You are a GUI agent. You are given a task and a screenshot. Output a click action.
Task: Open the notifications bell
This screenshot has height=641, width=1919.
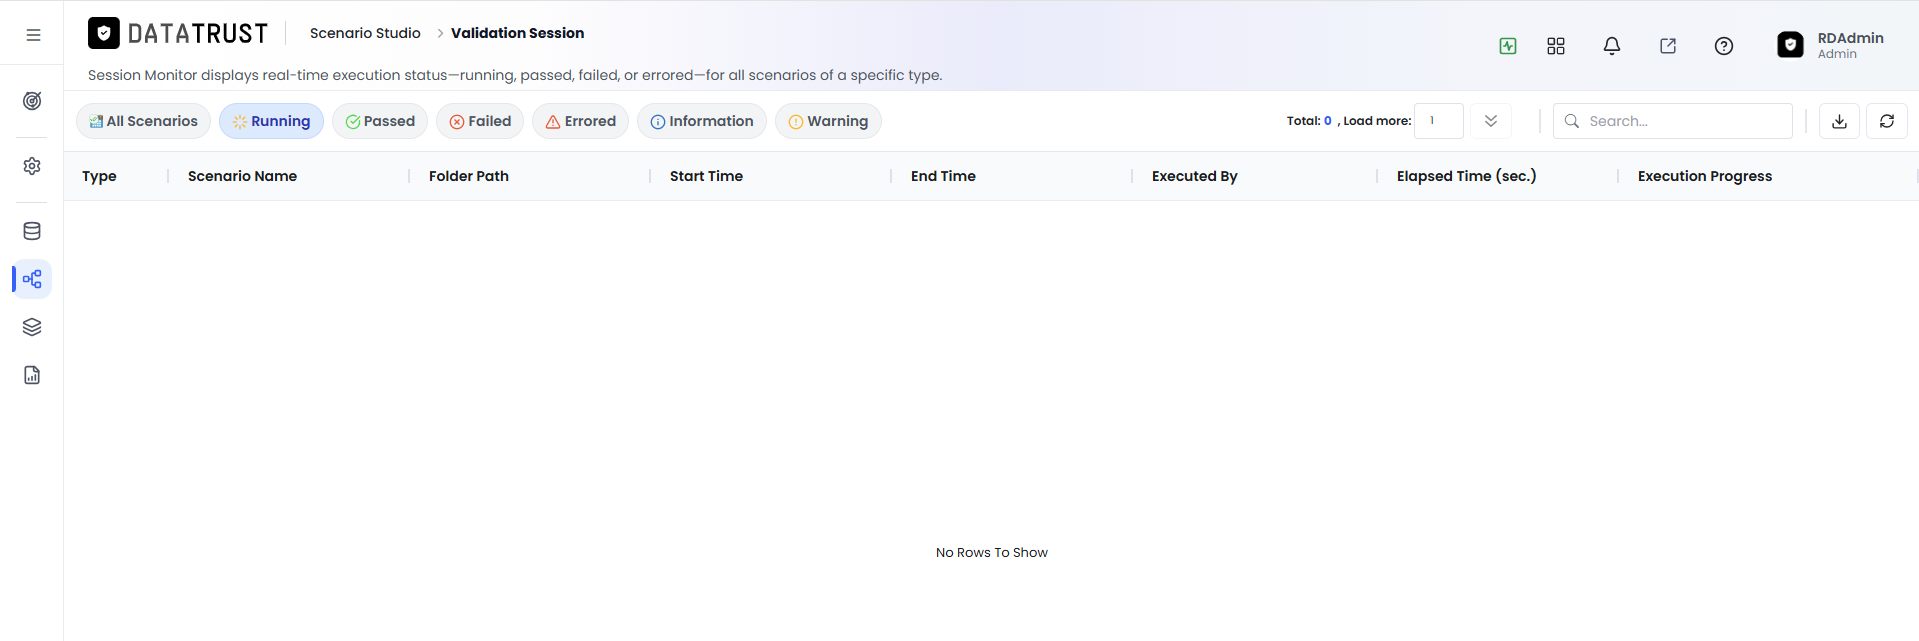click(x=1612, y=46)
